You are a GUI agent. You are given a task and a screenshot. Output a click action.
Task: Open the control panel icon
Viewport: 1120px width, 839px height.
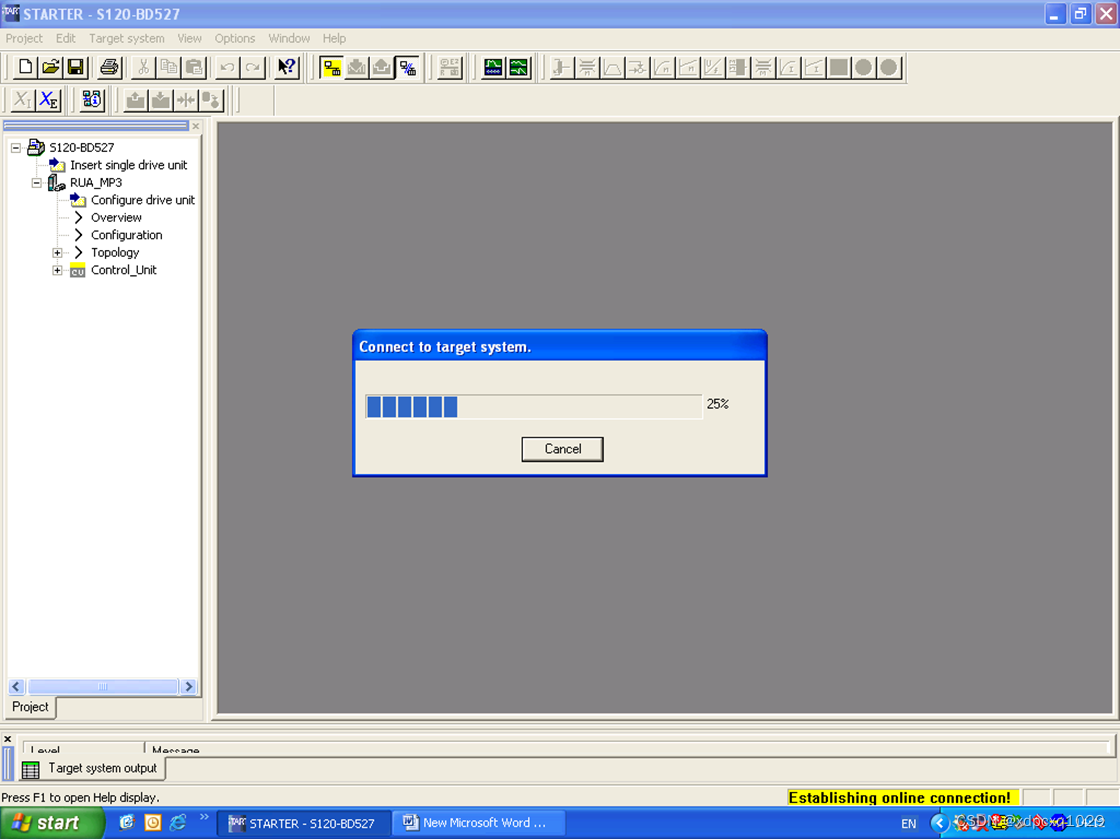click(x=449, y=67)
